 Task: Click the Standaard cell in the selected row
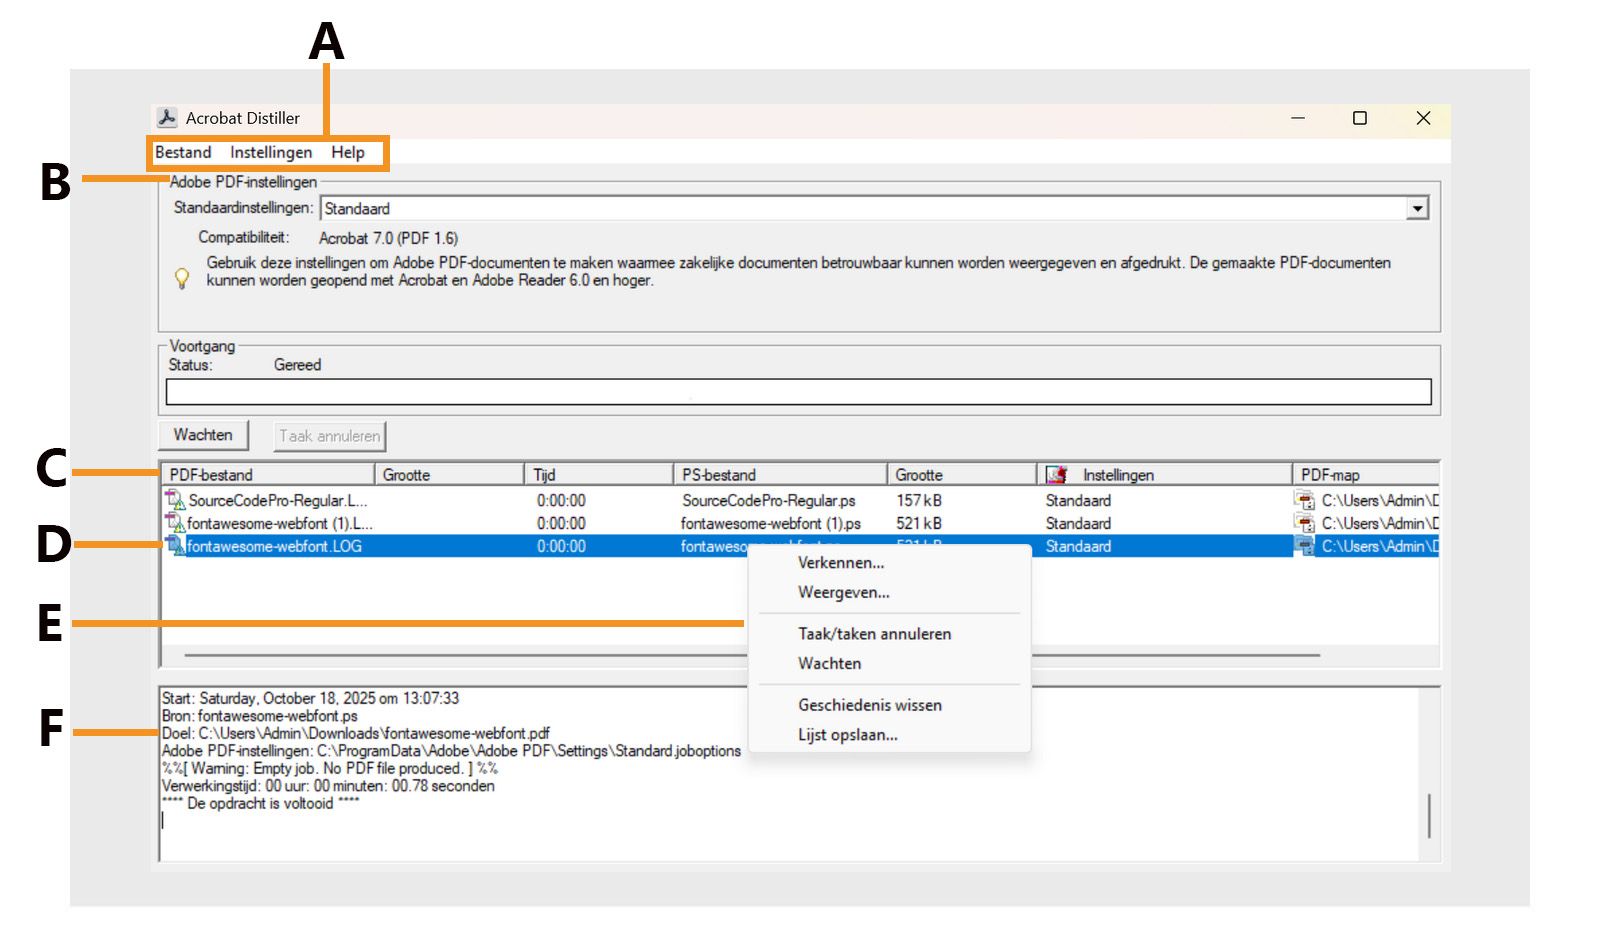click(1078, 546)
